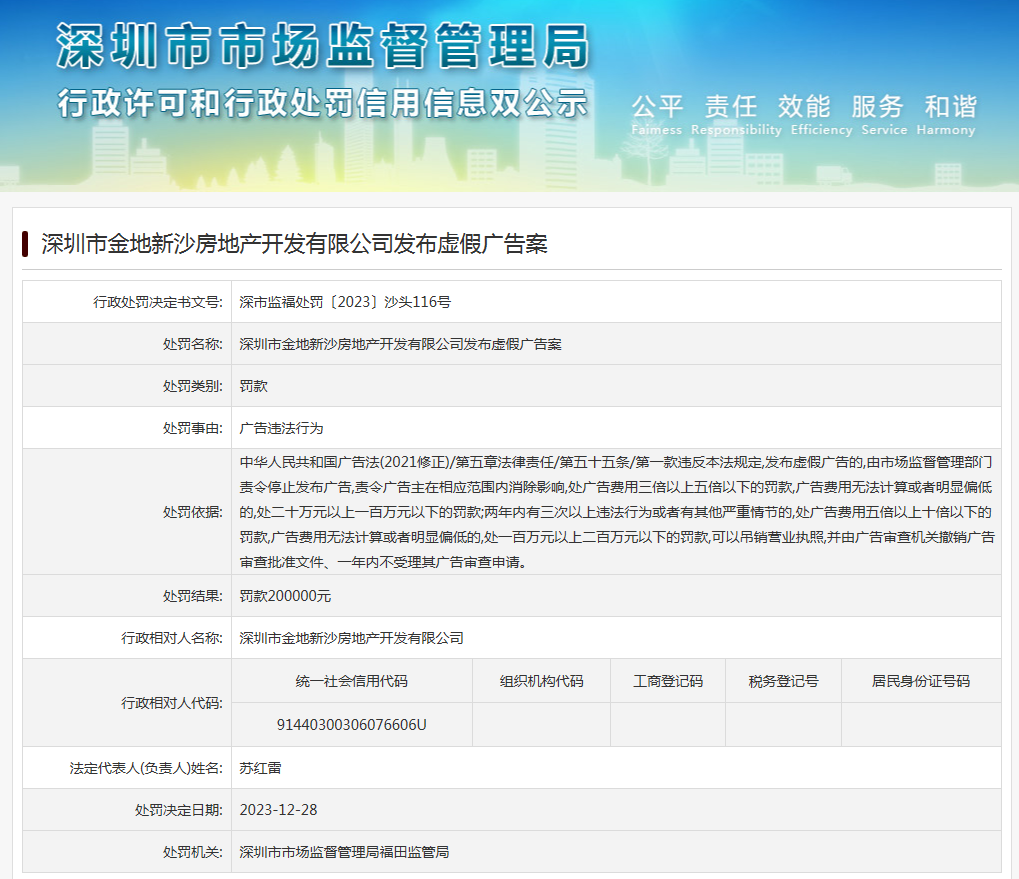This screenshot has height=879, width=1019.
Task: Click the page heading about 发布虚假广告案
Action: pyautogui.click(x=294, y=244)
